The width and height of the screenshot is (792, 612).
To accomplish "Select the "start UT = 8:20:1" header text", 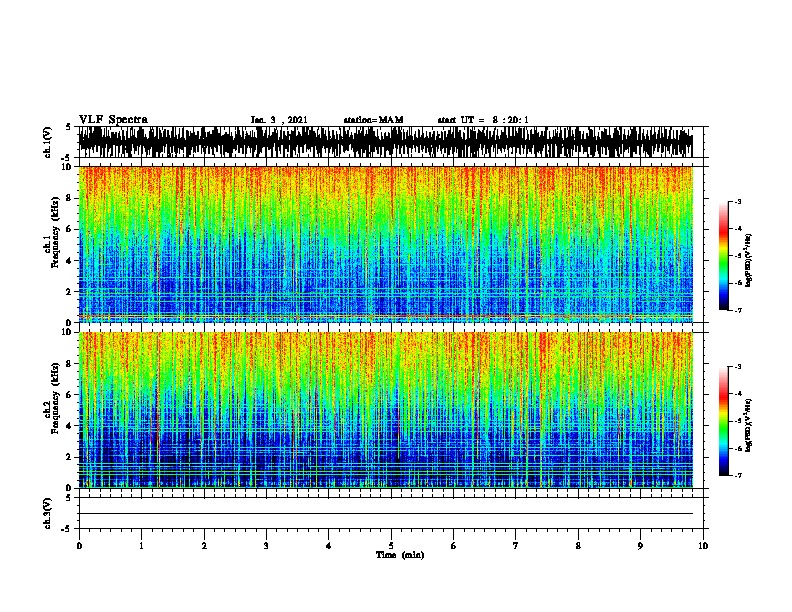I will tap(483, 120).
